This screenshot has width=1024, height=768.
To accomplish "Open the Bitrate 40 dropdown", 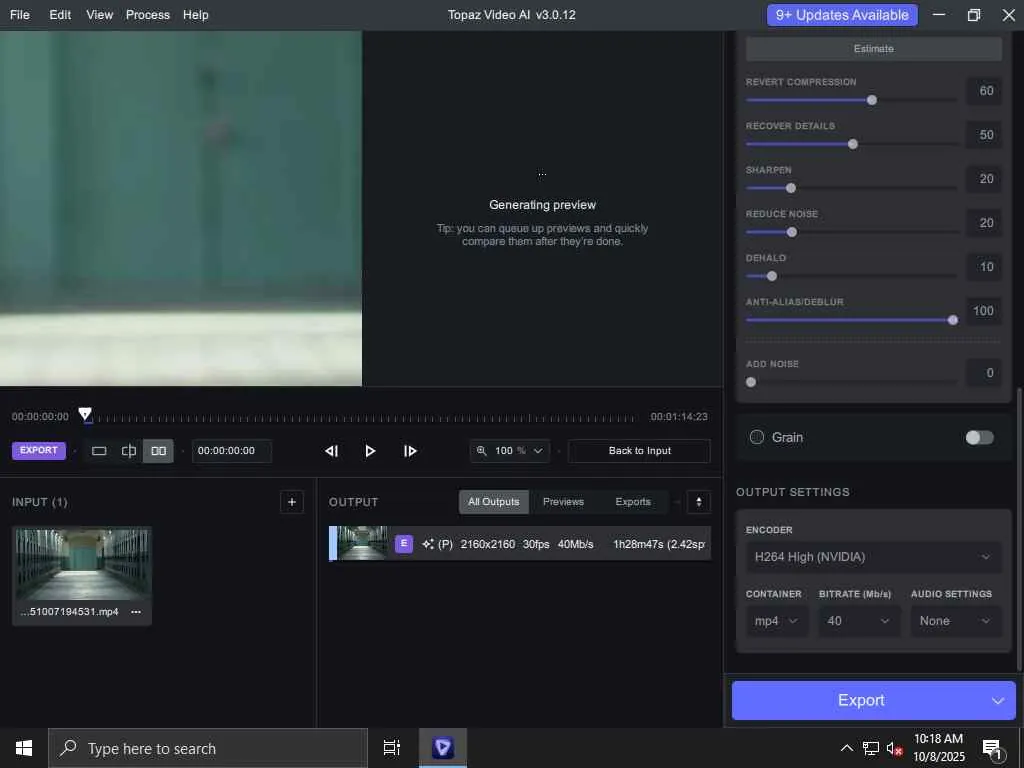I will (x=858, y=621).
